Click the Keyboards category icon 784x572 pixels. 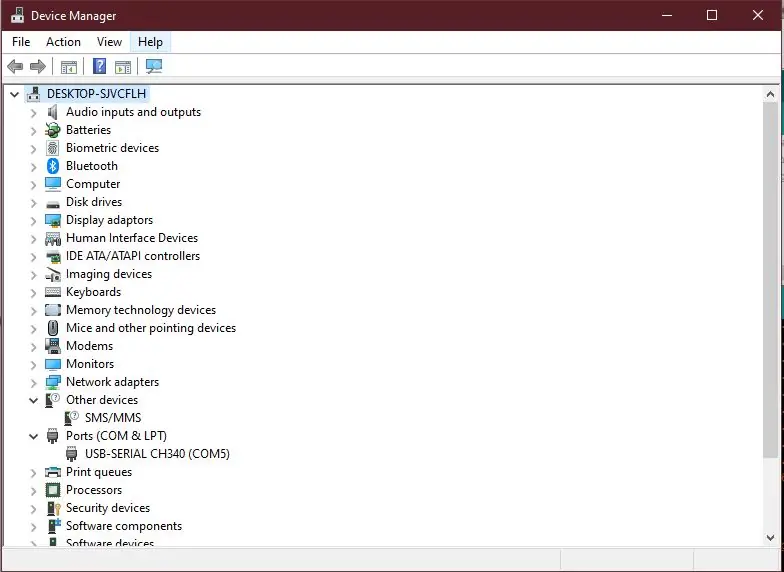[52, 292]
